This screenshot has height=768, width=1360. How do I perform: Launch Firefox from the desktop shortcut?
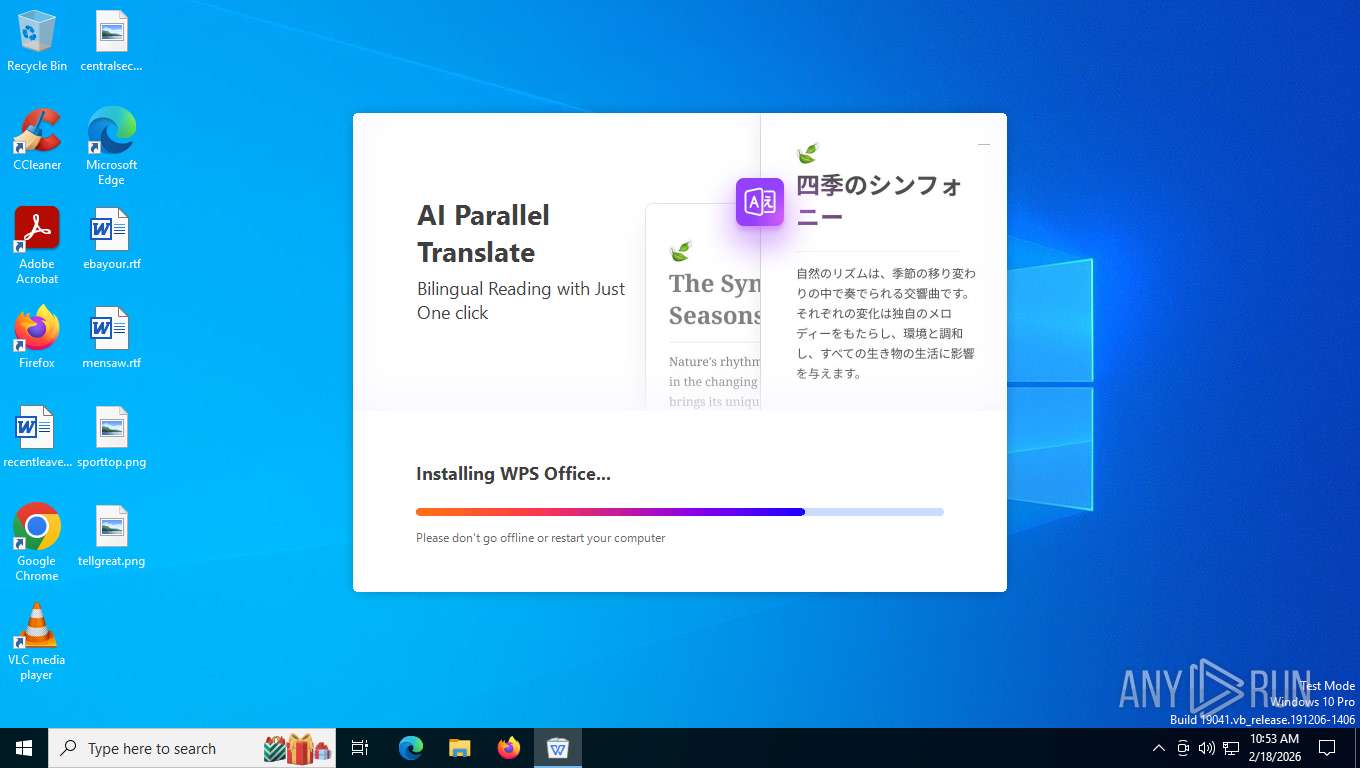37,338
